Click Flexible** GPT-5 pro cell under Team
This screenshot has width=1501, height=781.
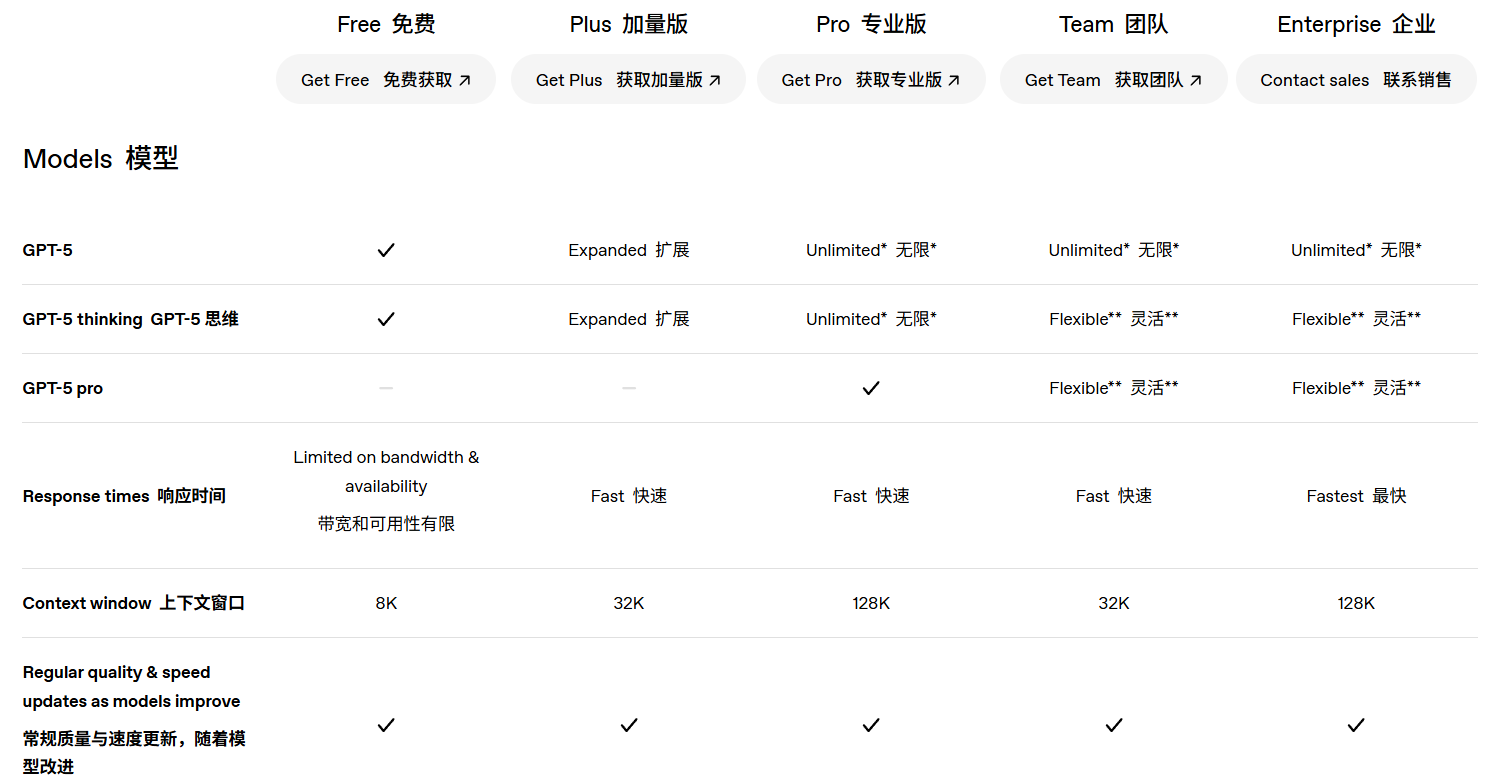[1114, 388]
